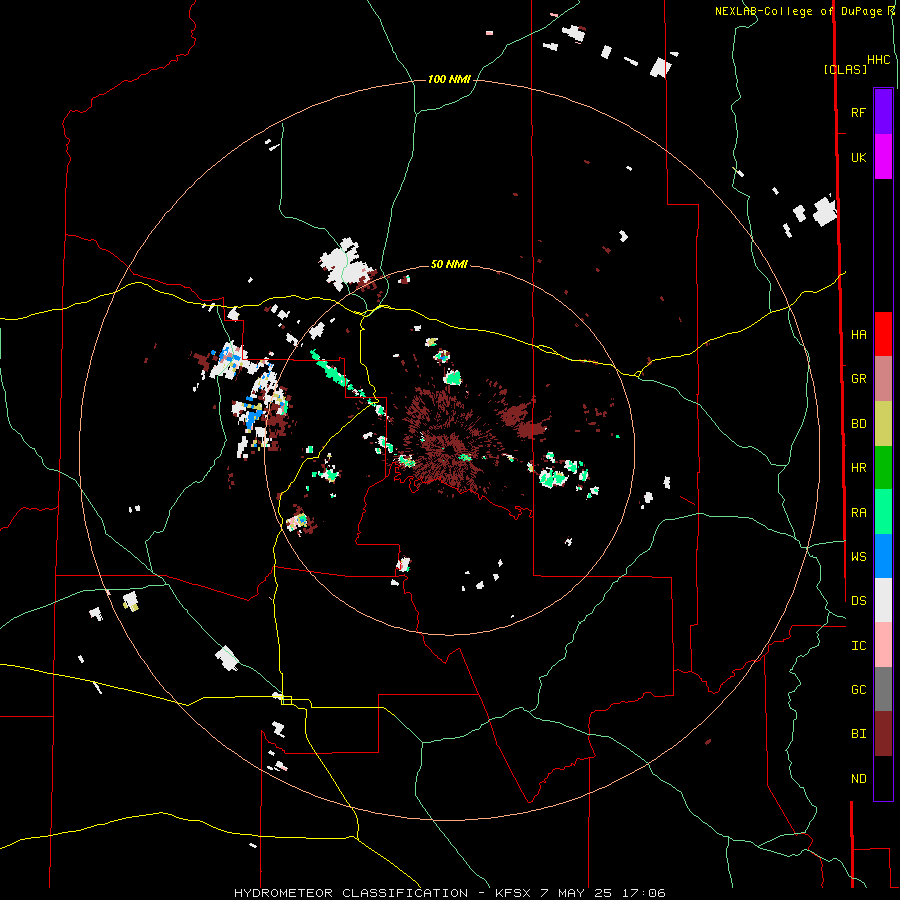
Task: Click the light pink IC ice crystals swatch
Action: point(883,645)
